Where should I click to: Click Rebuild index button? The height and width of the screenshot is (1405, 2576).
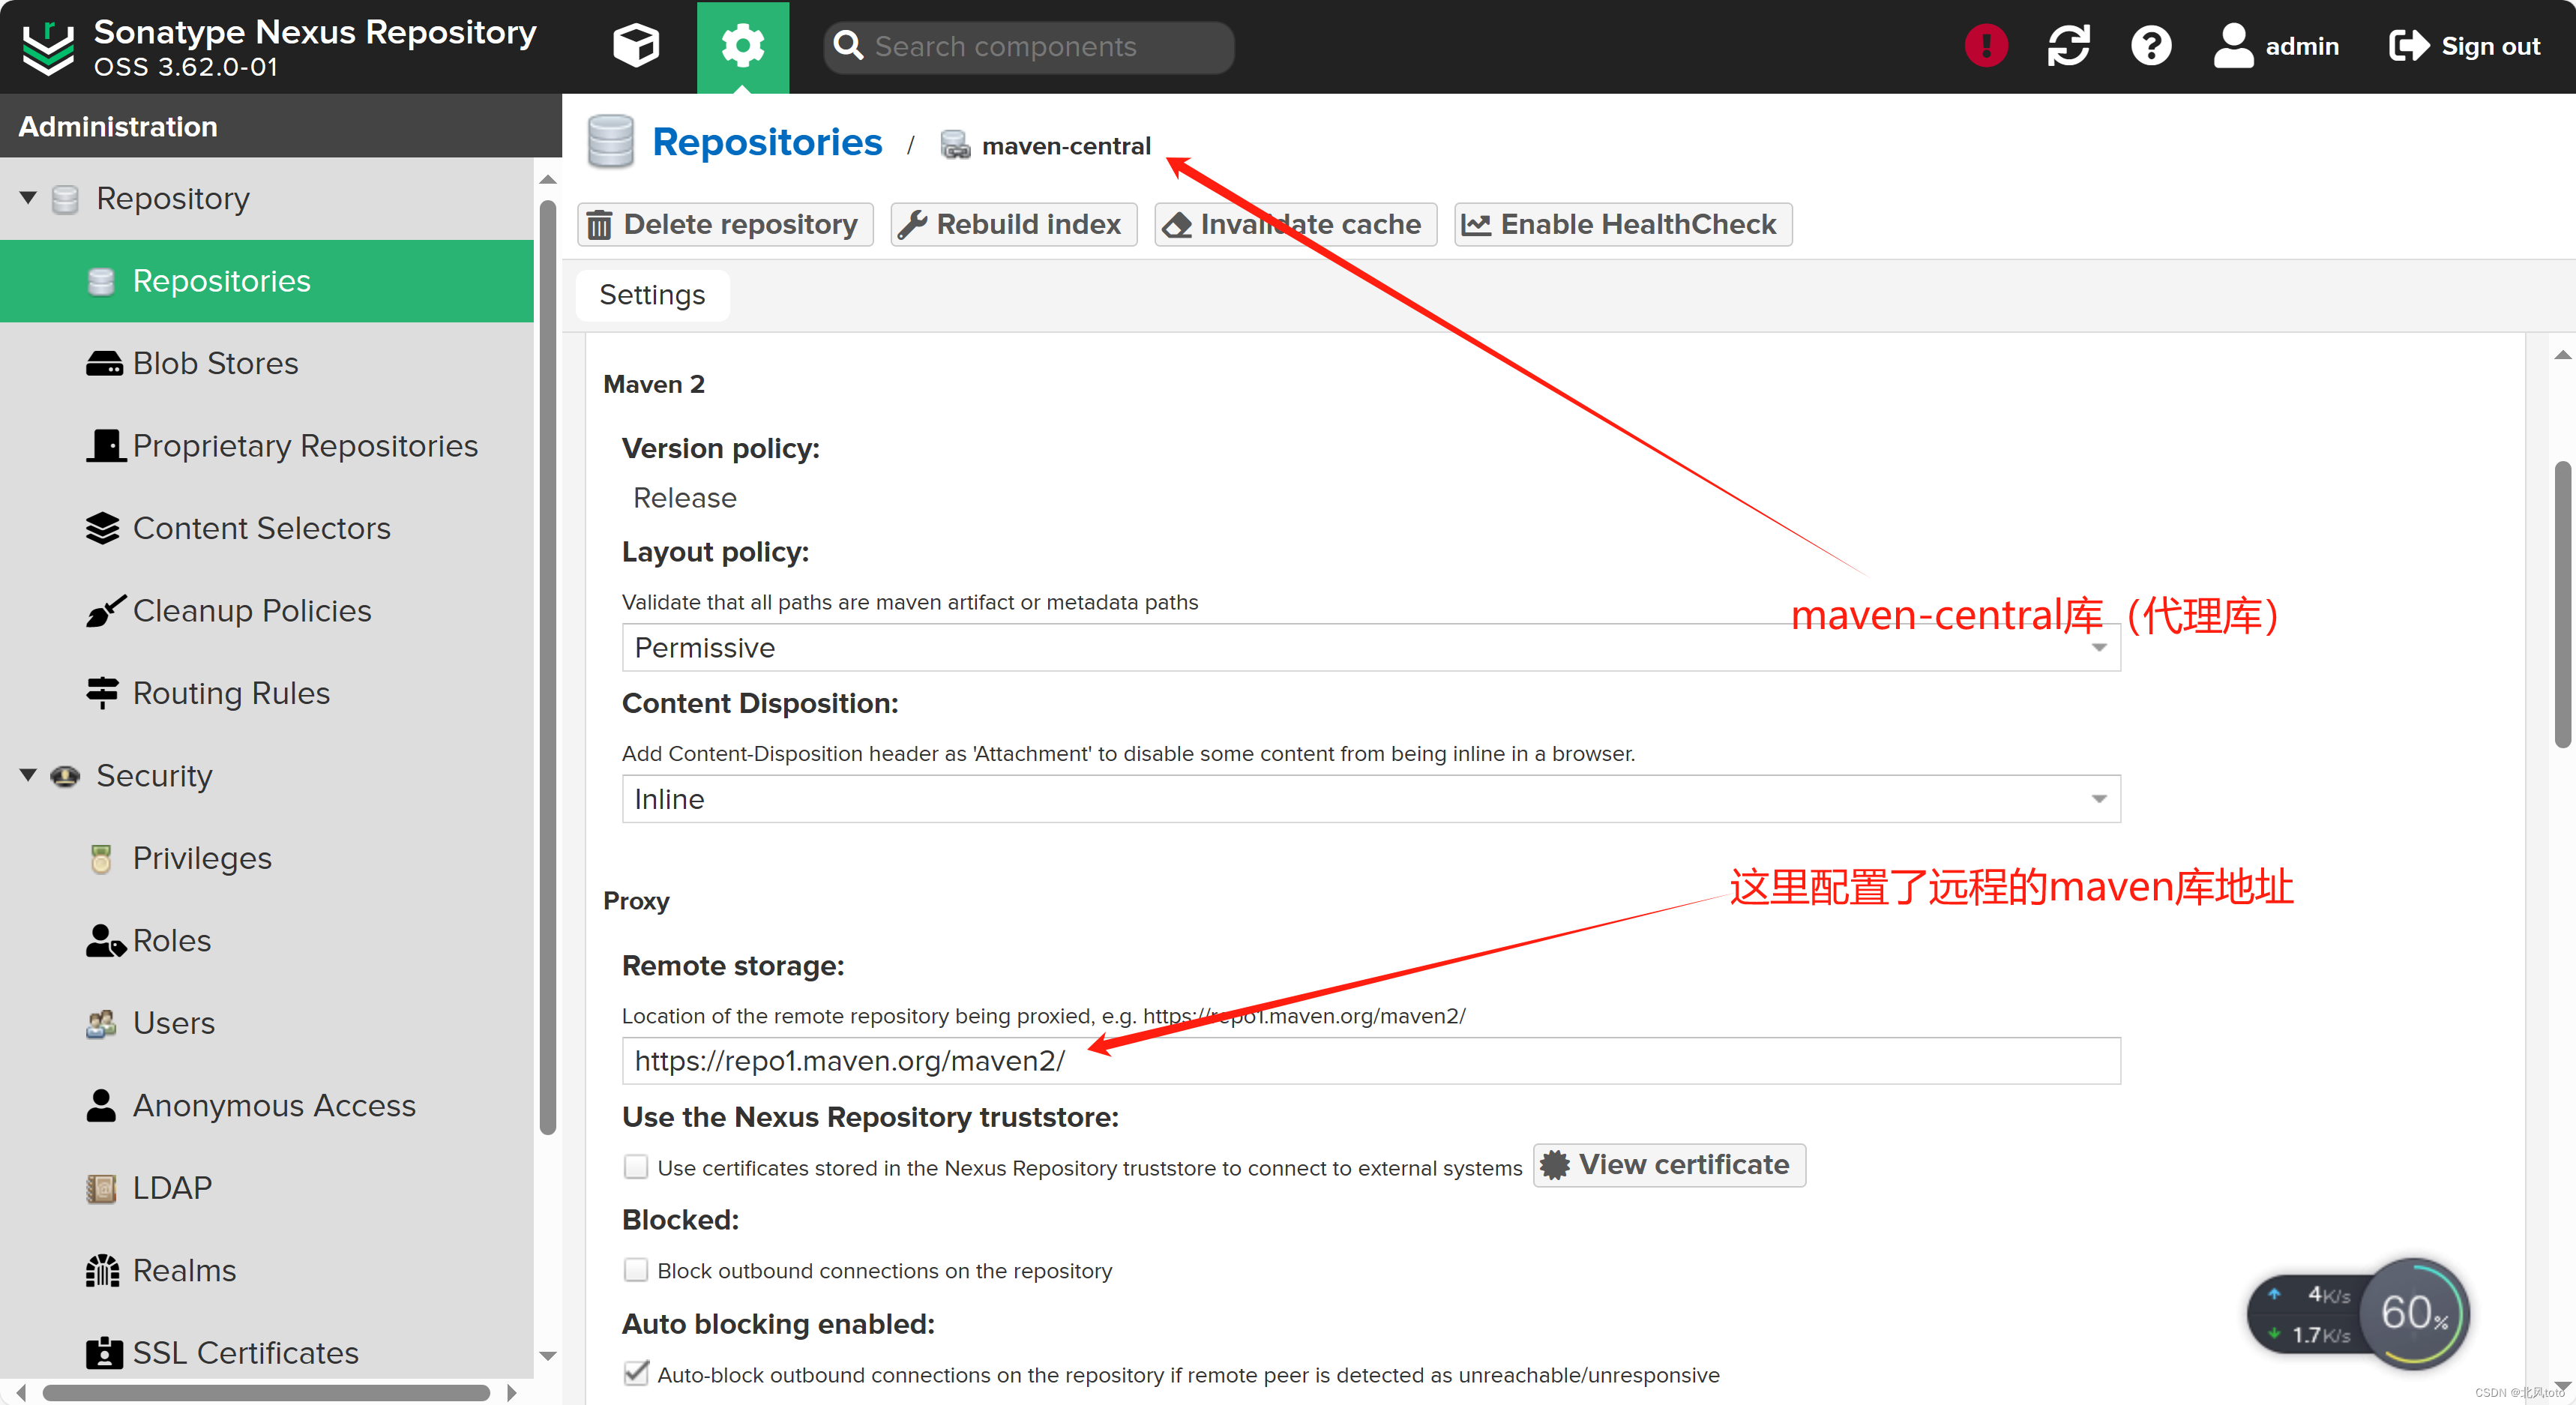[x=1014, y=224]
